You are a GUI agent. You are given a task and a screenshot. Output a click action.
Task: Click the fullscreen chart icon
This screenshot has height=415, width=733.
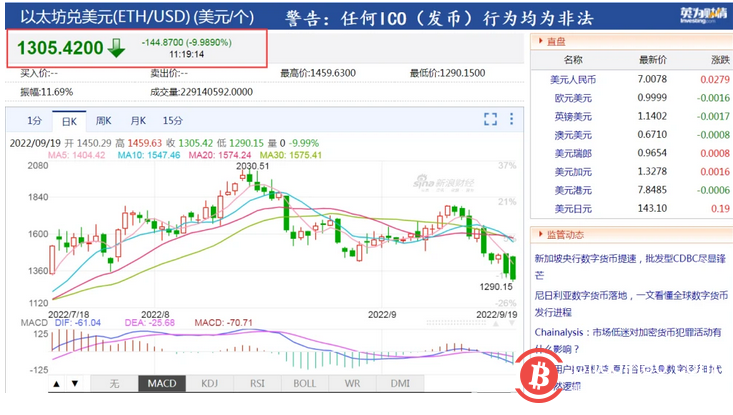pos(490,119)
